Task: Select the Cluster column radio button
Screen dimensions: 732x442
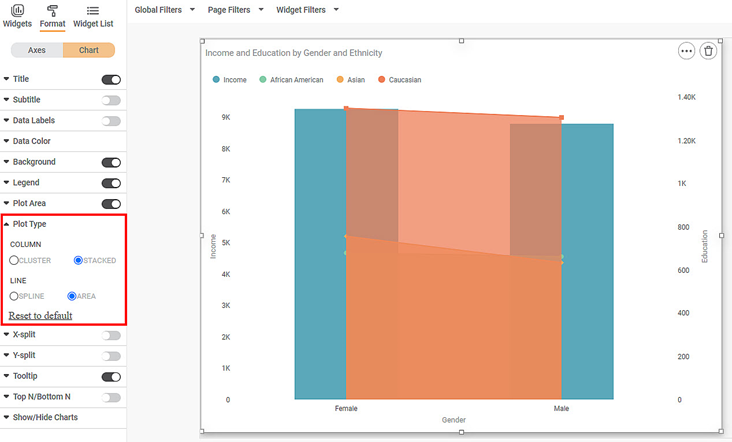Action: (x=14, y=260)
